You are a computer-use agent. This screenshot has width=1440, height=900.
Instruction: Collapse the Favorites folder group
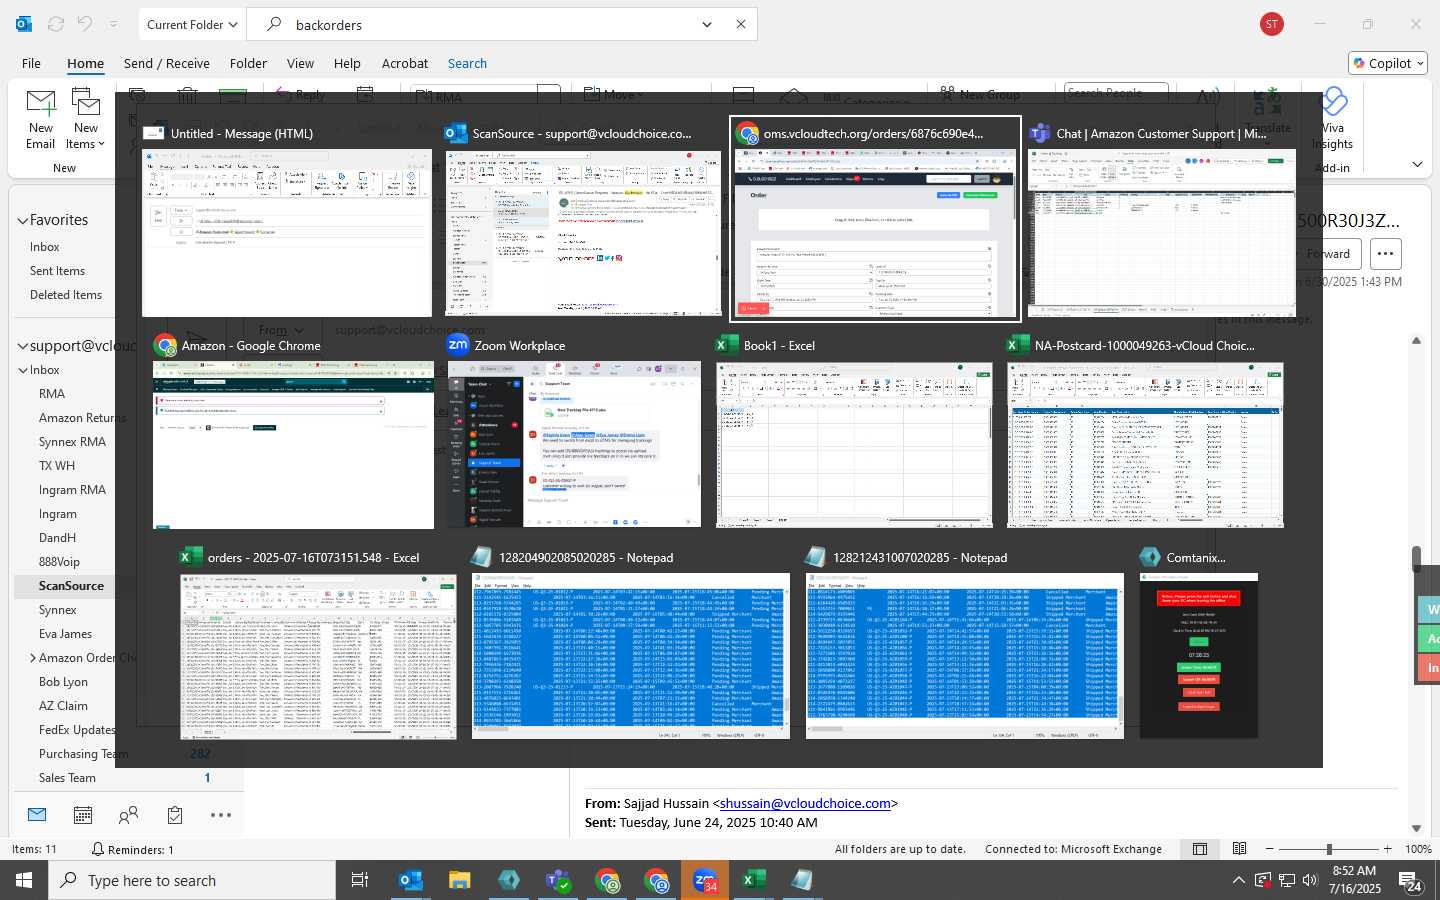click(x=22, y=220)
